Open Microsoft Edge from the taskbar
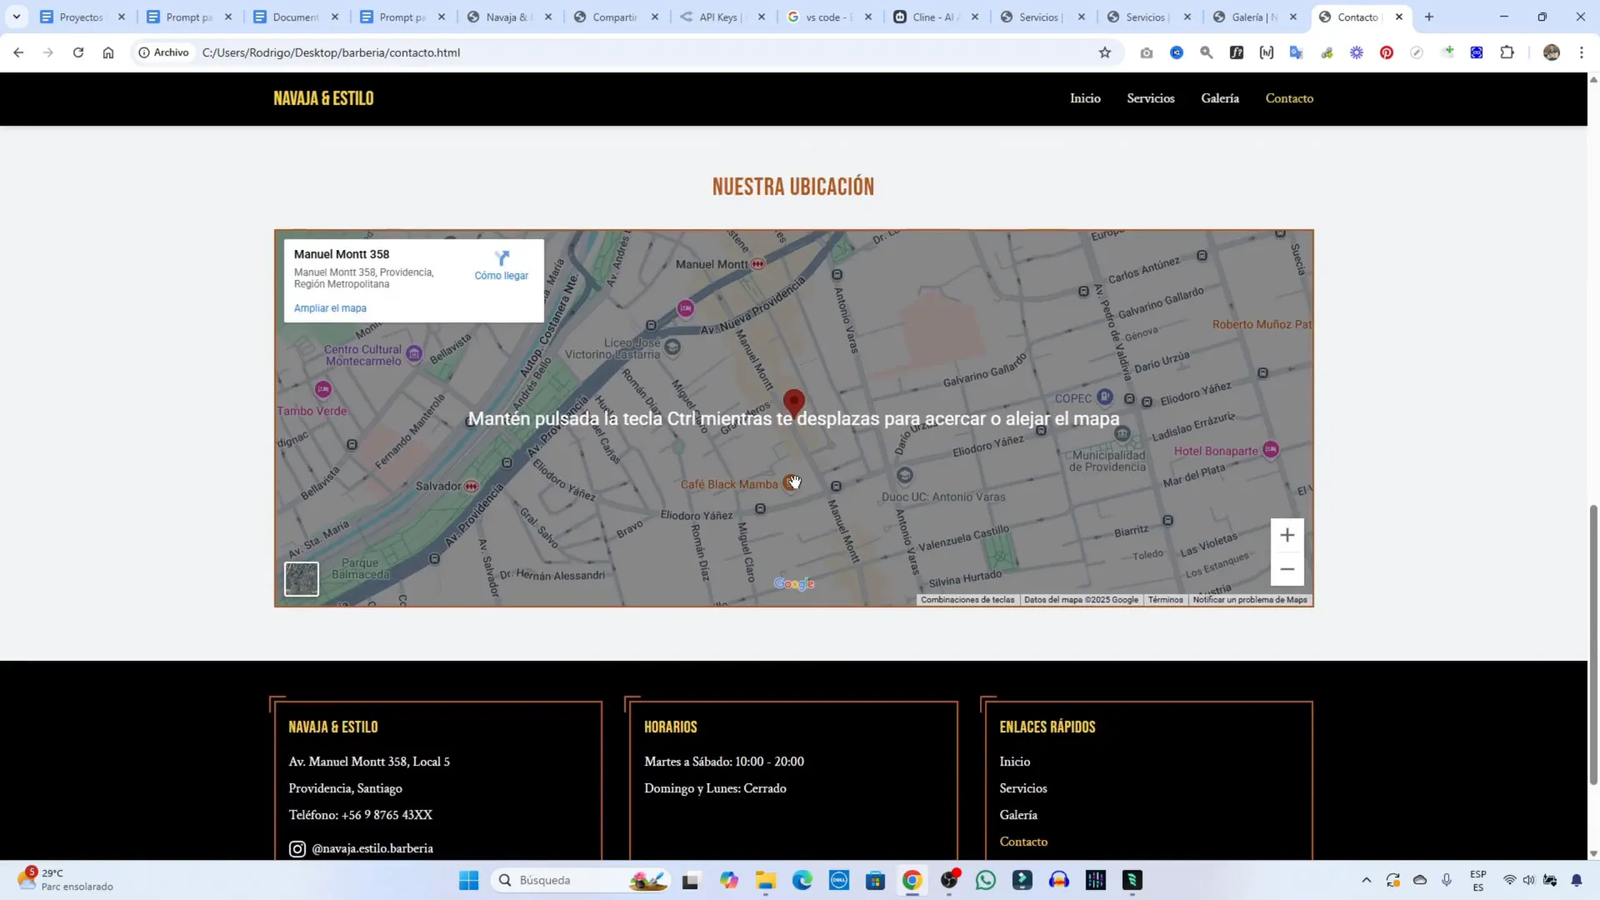This screenshot has width=1600, height=900. 801,880
